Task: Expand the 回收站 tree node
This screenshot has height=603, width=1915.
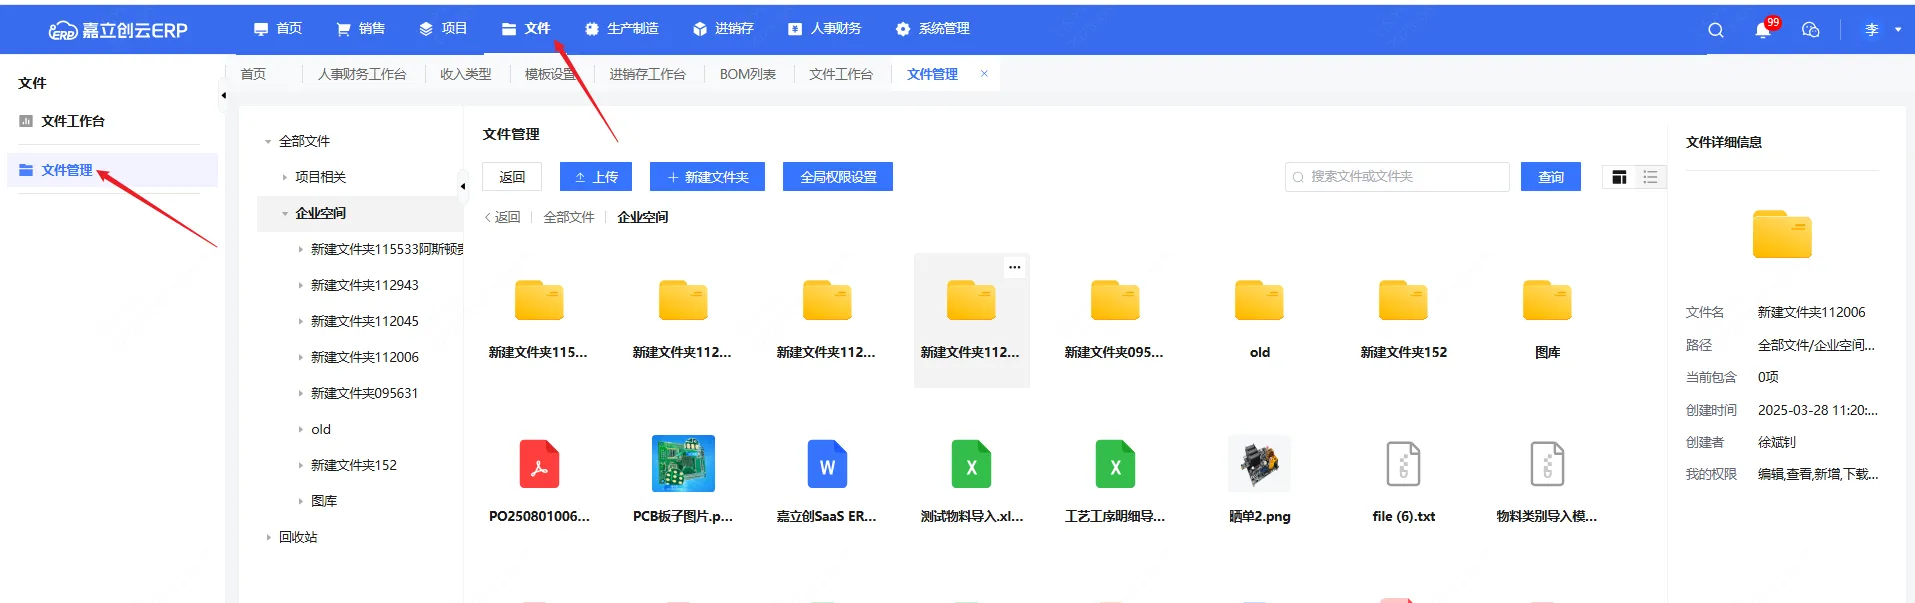Action: (269, 537)
